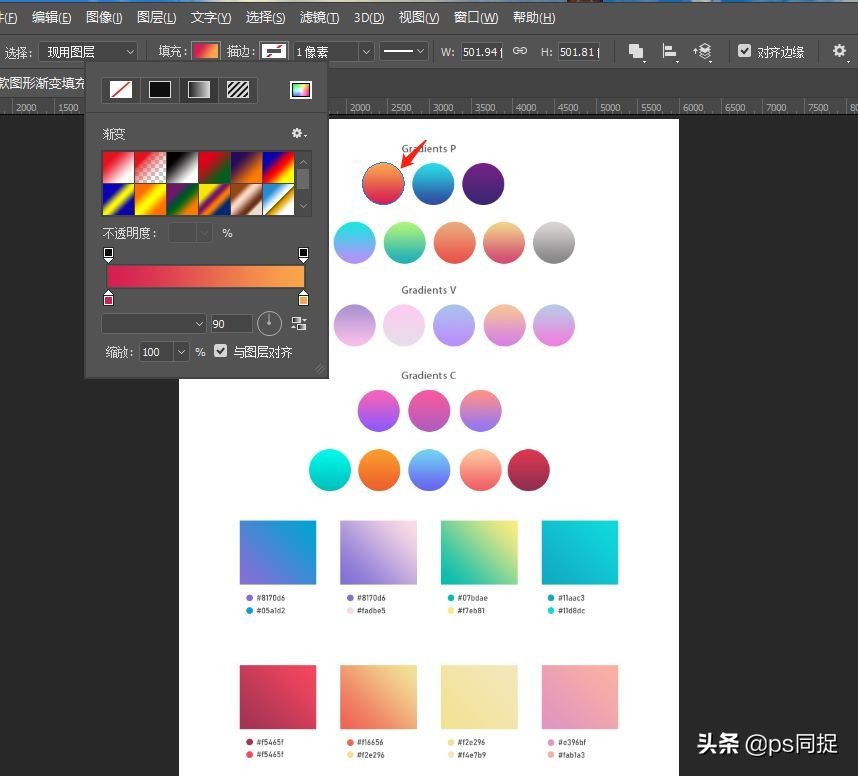The height and width of the screenshot is (776, 858).
Task: Choose the gradient fill type
Action: tap(199, 90)
